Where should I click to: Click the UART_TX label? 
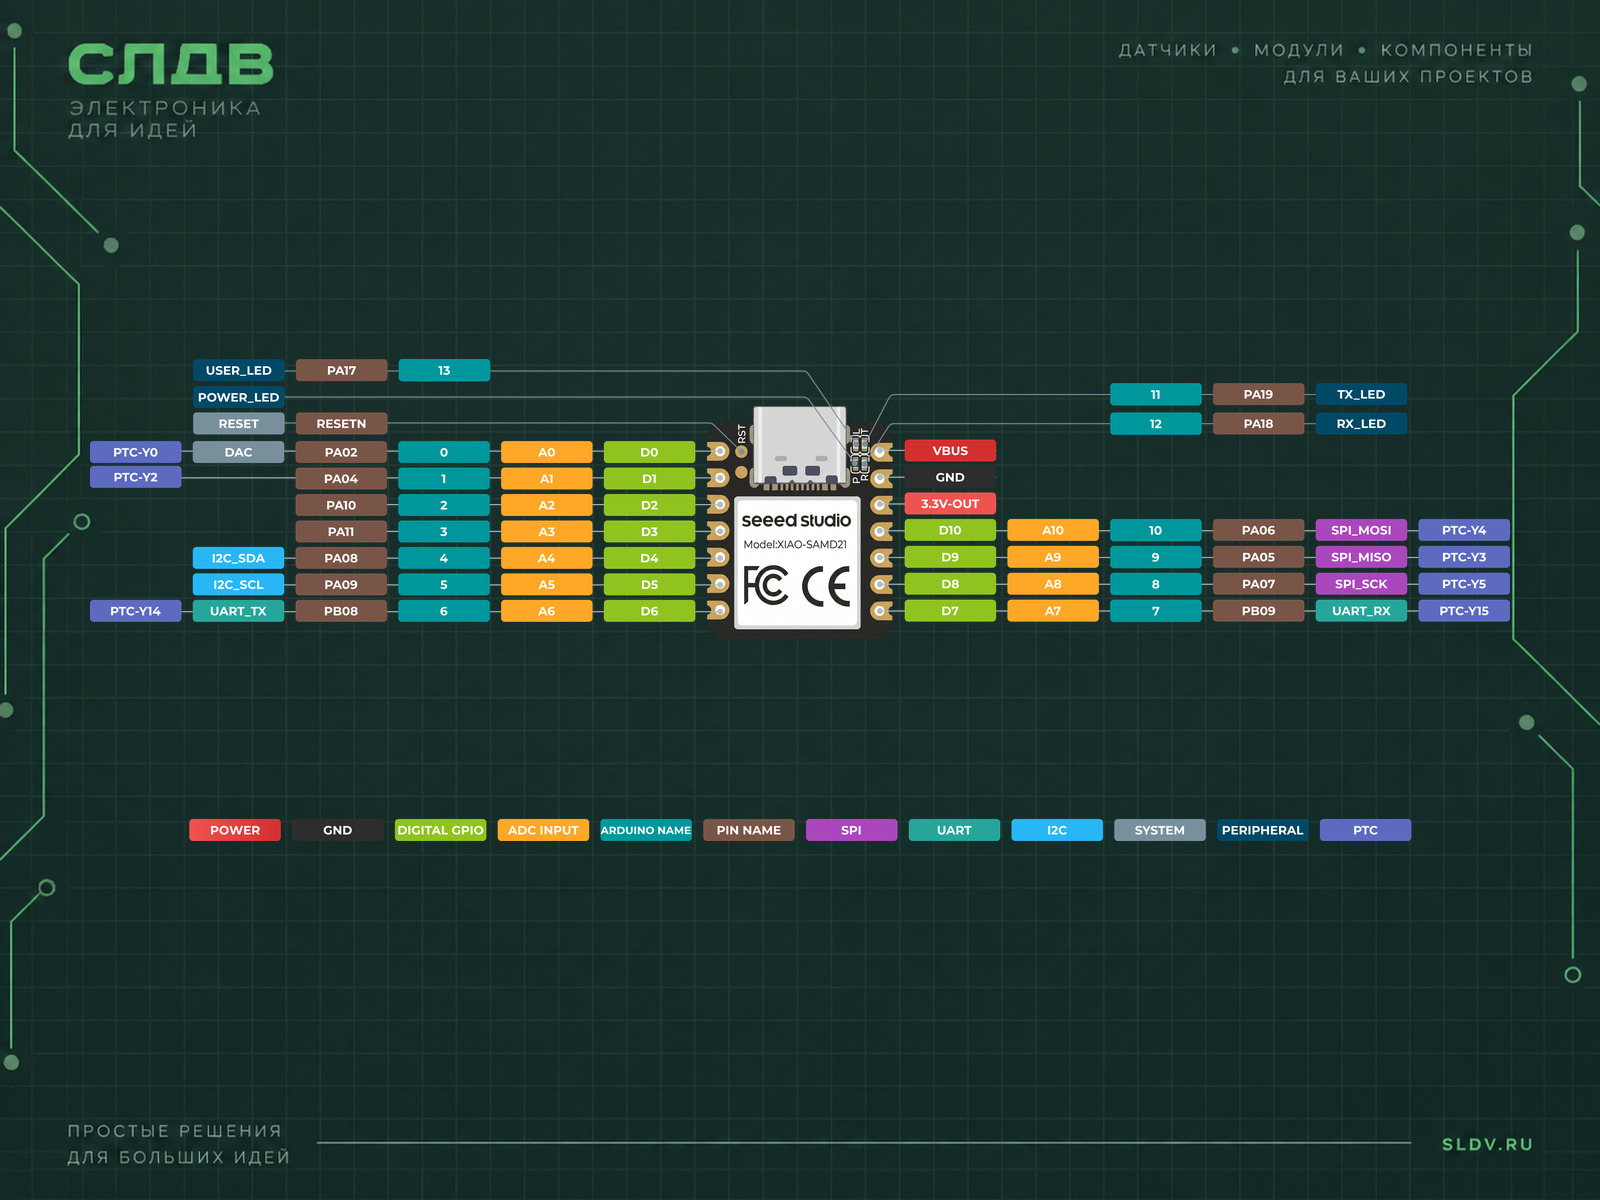click(x=238, y=611)
